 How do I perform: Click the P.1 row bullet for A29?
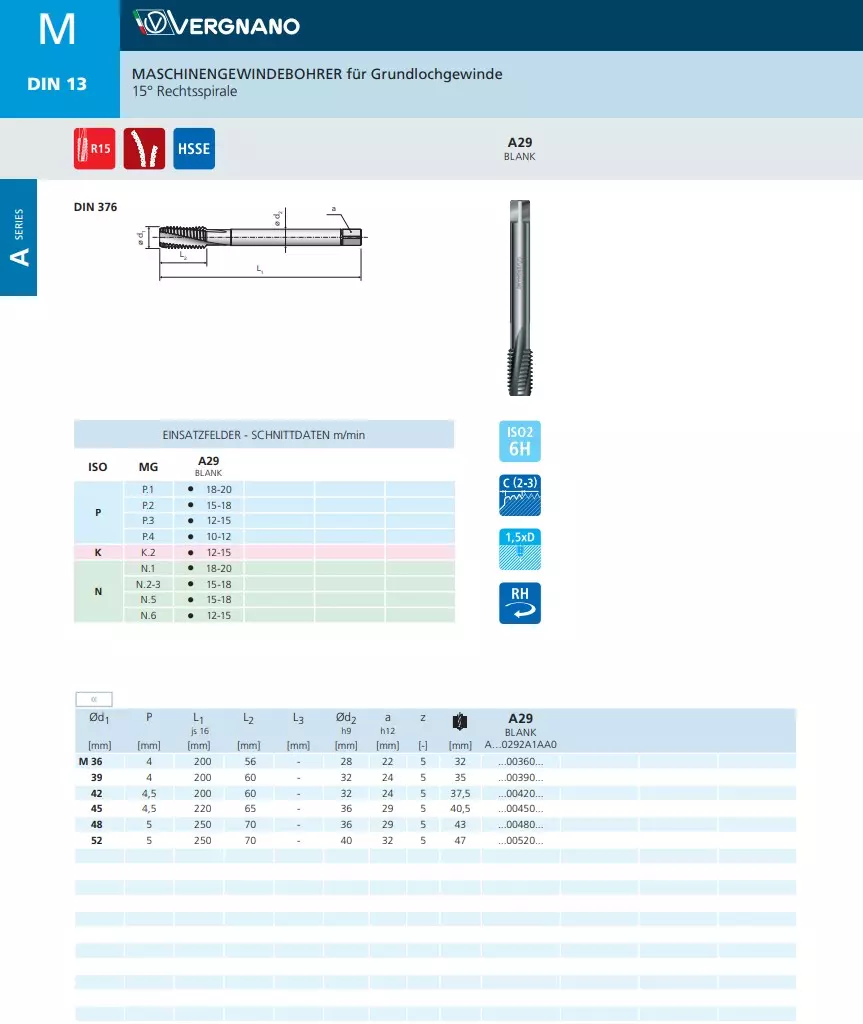click(x=190, y=489)
